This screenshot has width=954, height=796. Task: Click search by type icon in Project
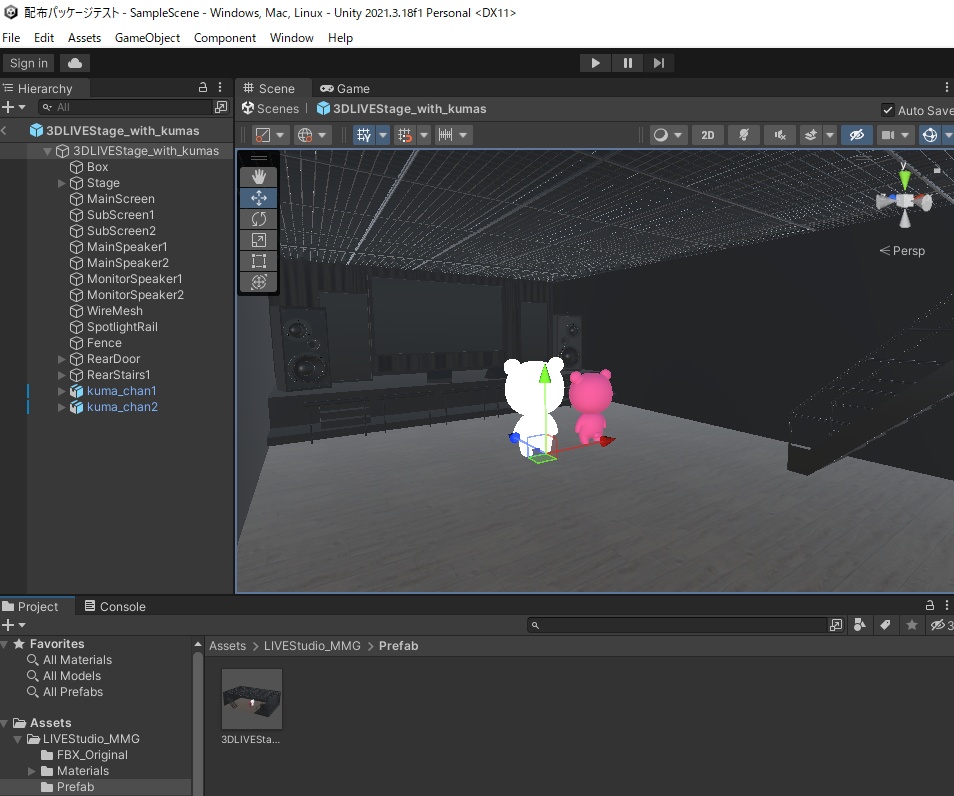click(x=860, y=625)
